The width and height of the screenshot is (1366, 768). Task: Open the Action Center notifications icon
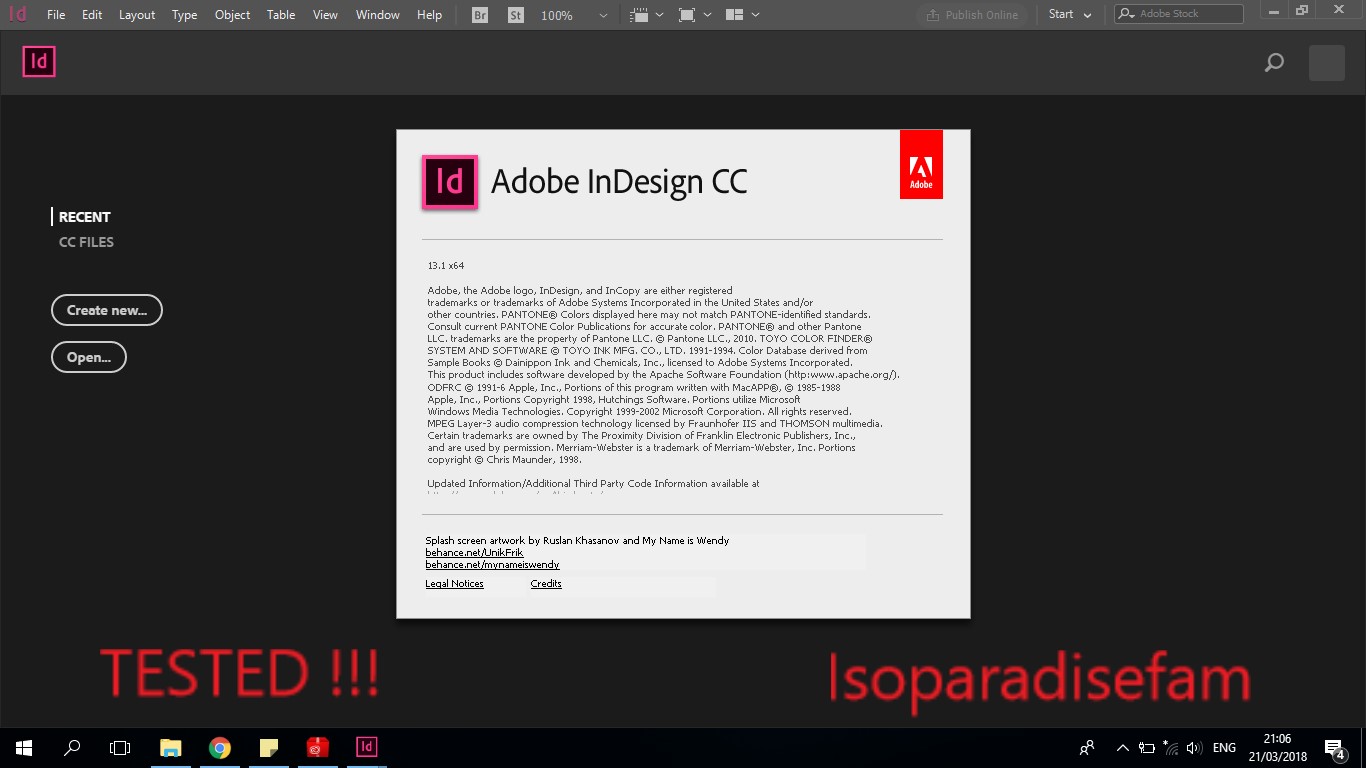[x=1334, y=748]
